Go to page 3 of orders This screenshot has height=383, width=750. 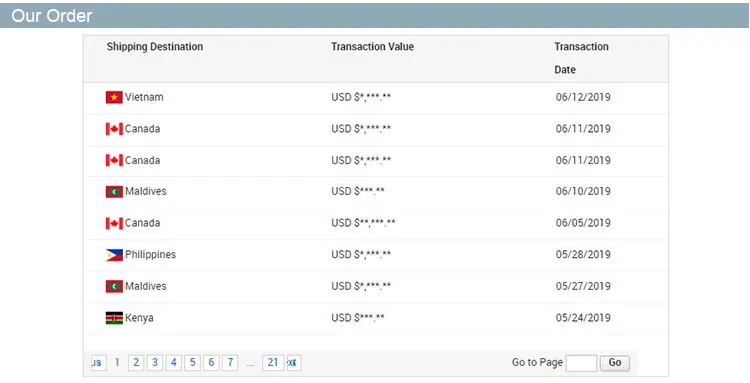(155, 362)
